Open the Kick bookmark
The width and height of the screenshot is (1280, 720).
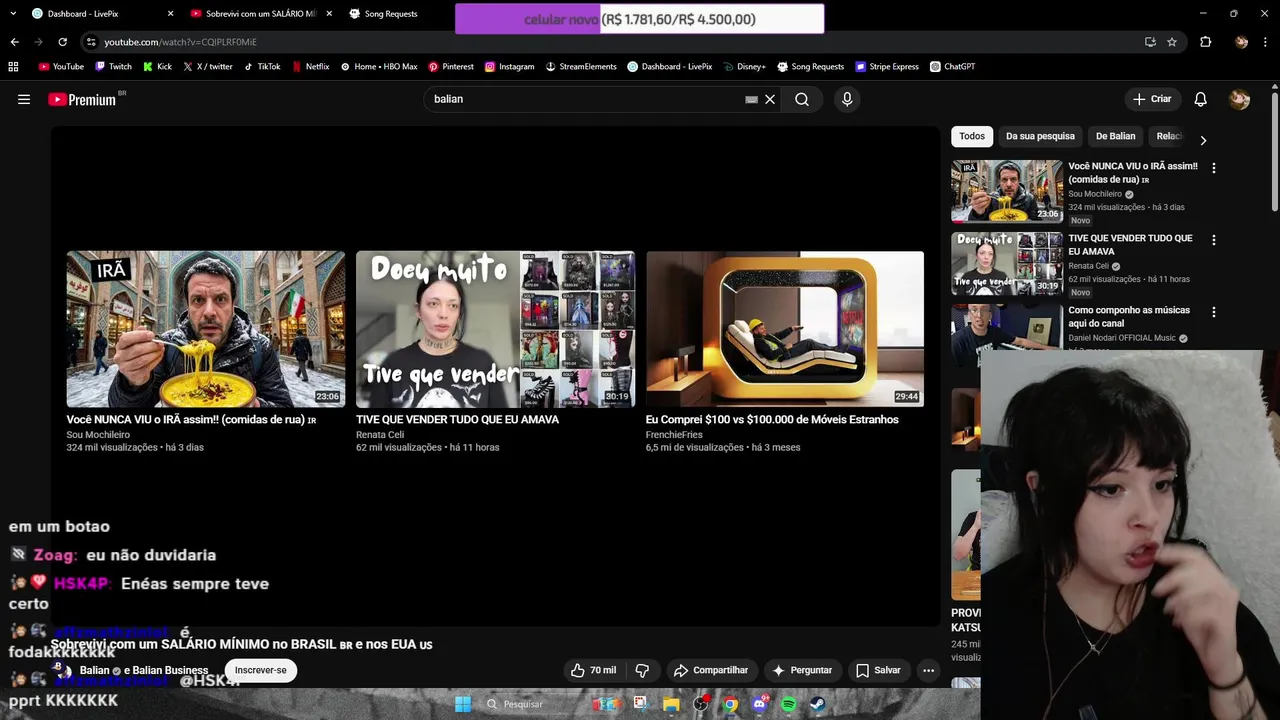tap(157, 67)
